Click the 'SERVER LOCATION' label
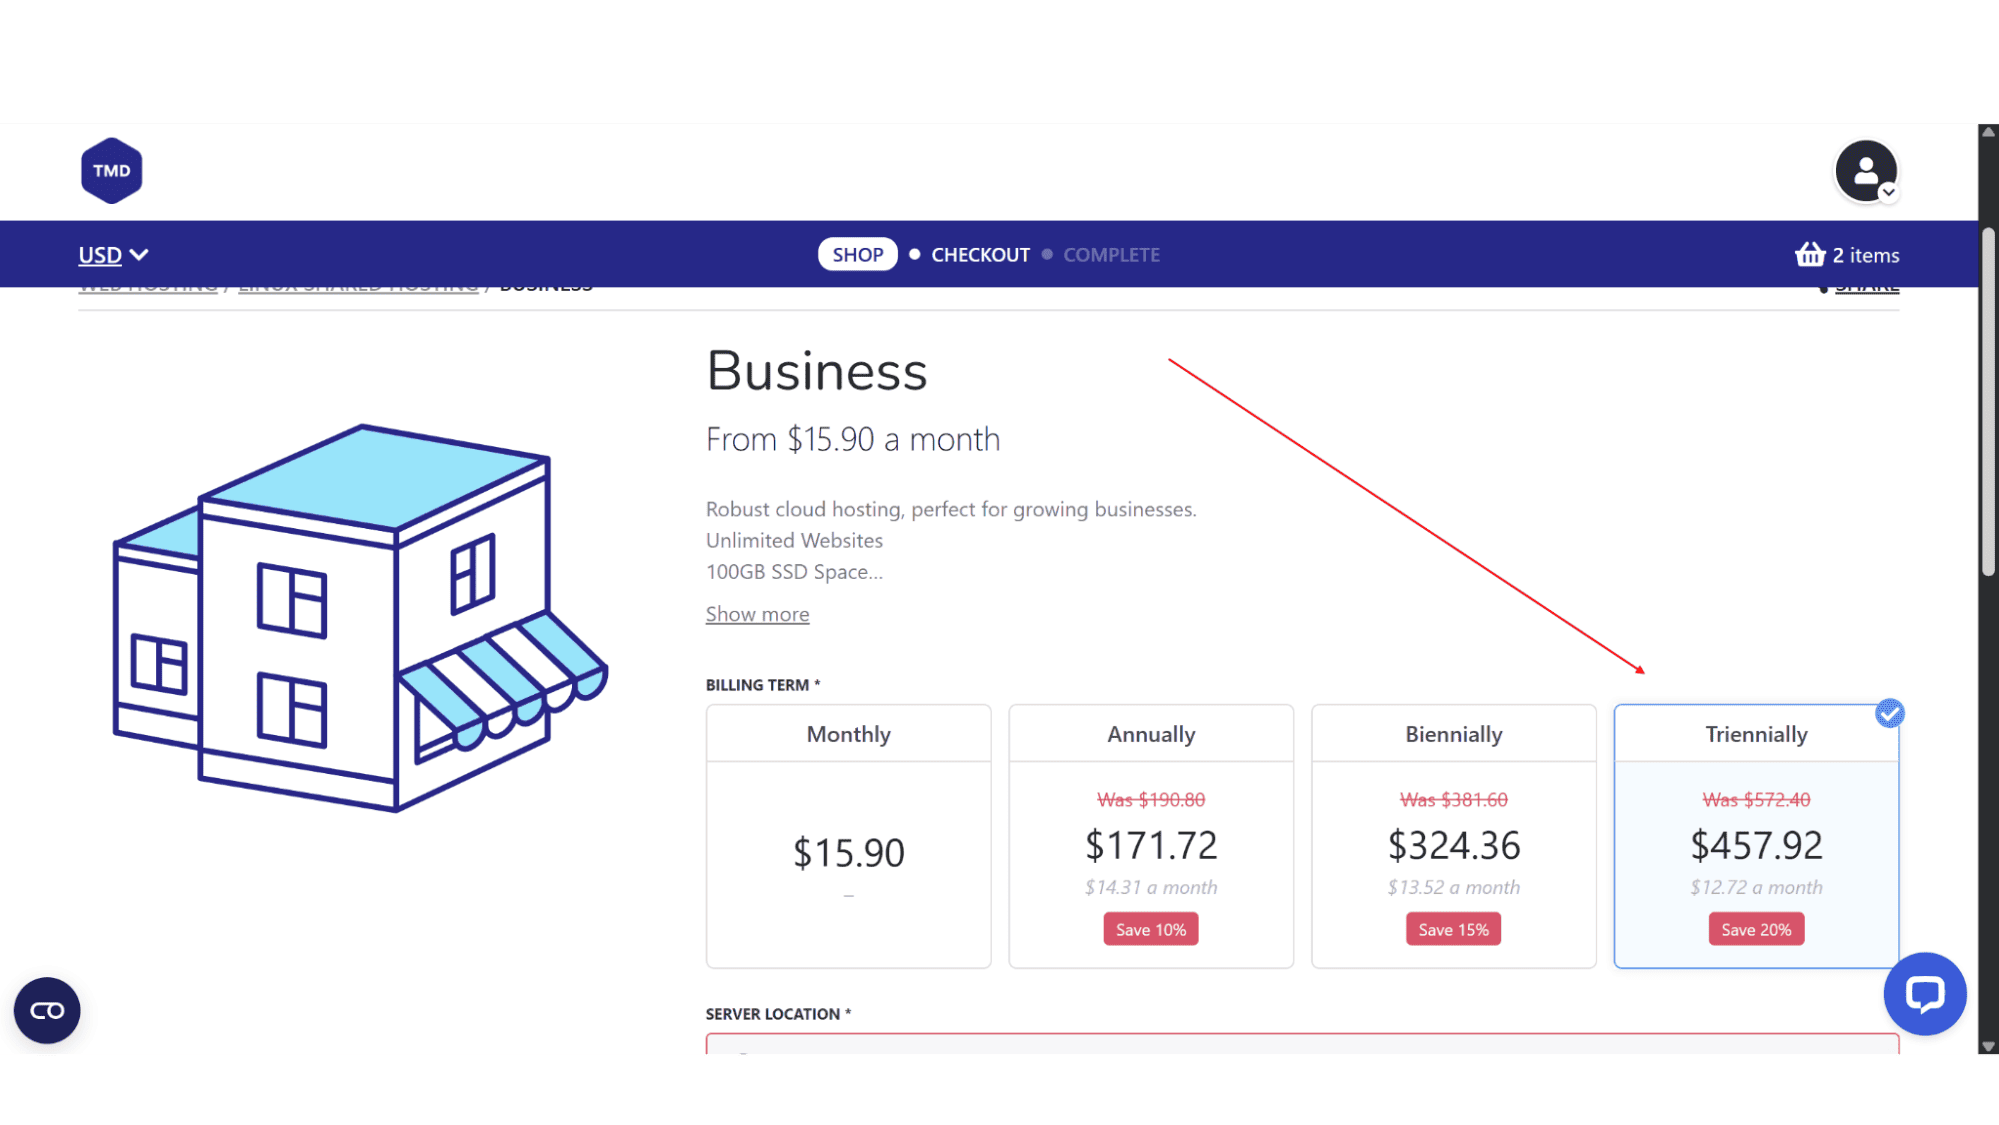Screen dimensions: 1999x1125 point(778,1014)
